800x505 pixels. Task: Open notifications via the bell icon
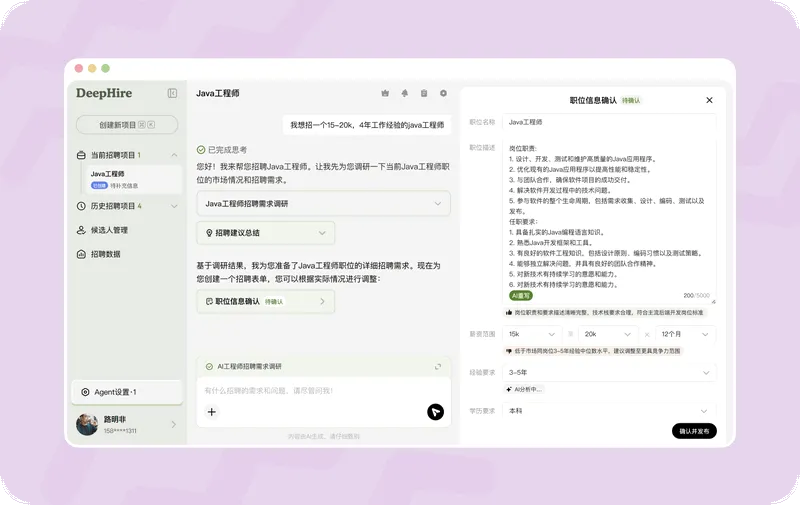[404, 93]
